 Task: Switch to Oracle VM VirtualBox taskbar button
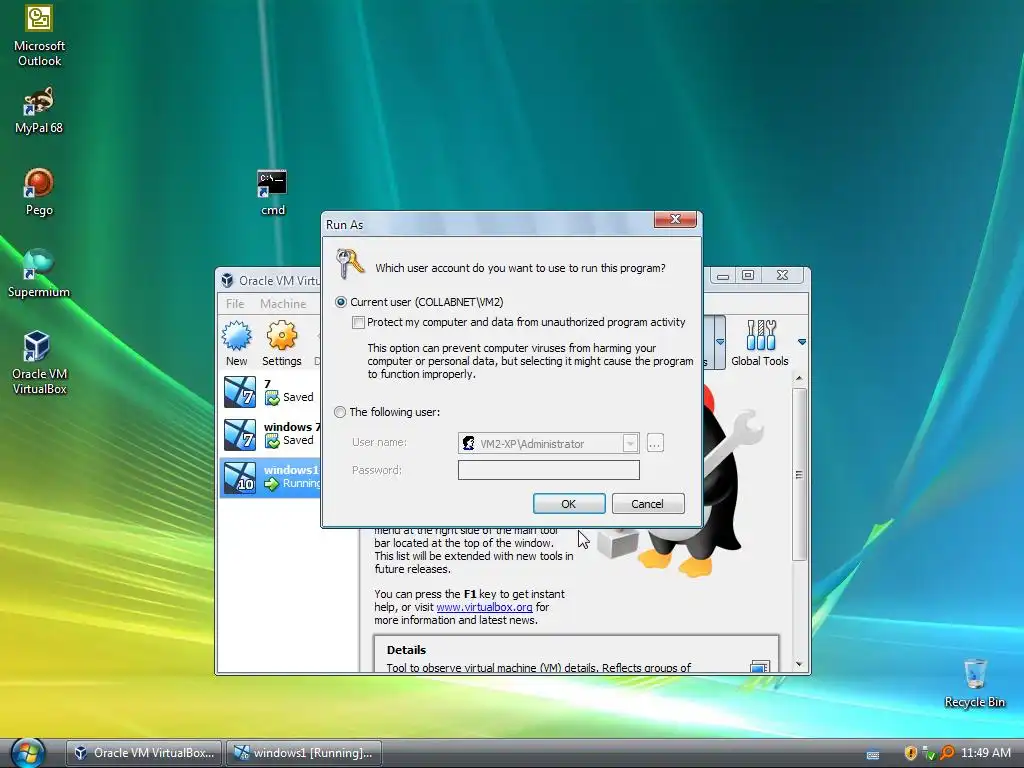tap(144, 752)
